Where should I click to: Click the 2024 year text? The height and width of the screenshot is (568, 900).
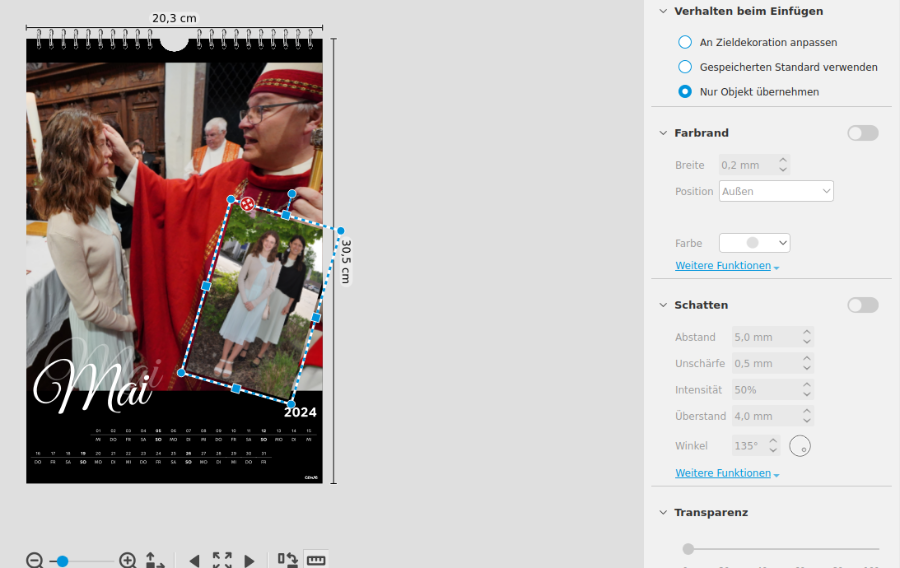[x=300, y=412]
